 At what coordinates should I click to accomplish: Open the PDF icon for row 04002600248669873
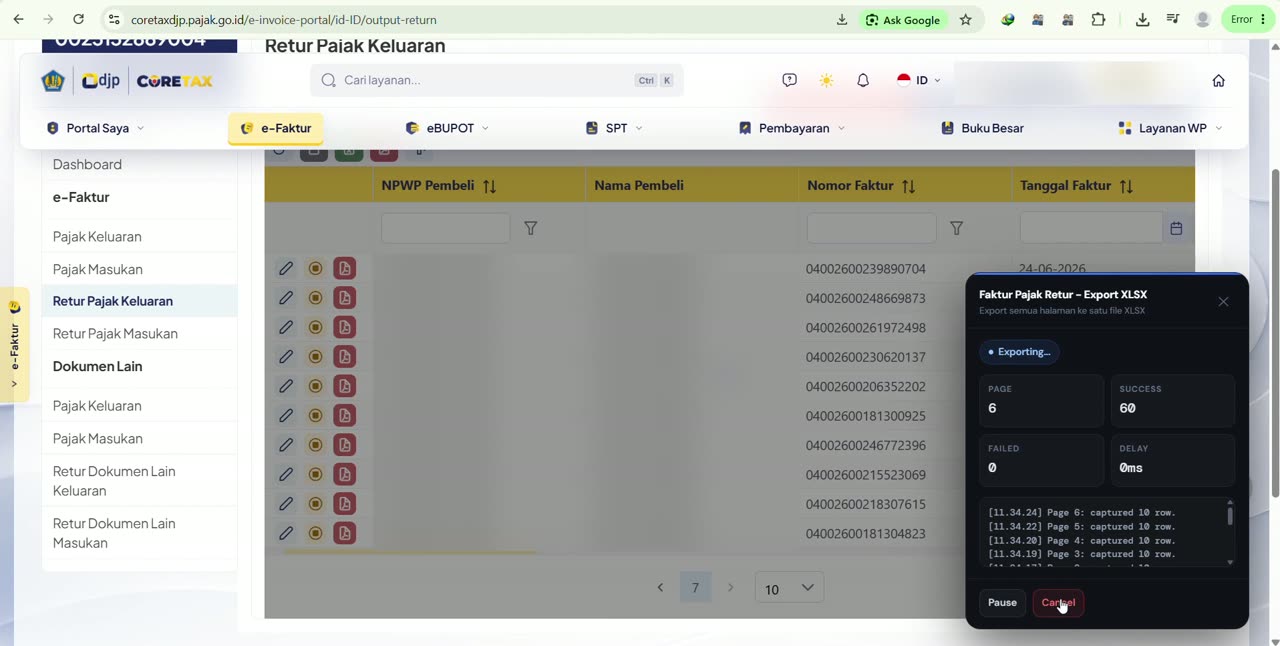(x=344, y=298)
